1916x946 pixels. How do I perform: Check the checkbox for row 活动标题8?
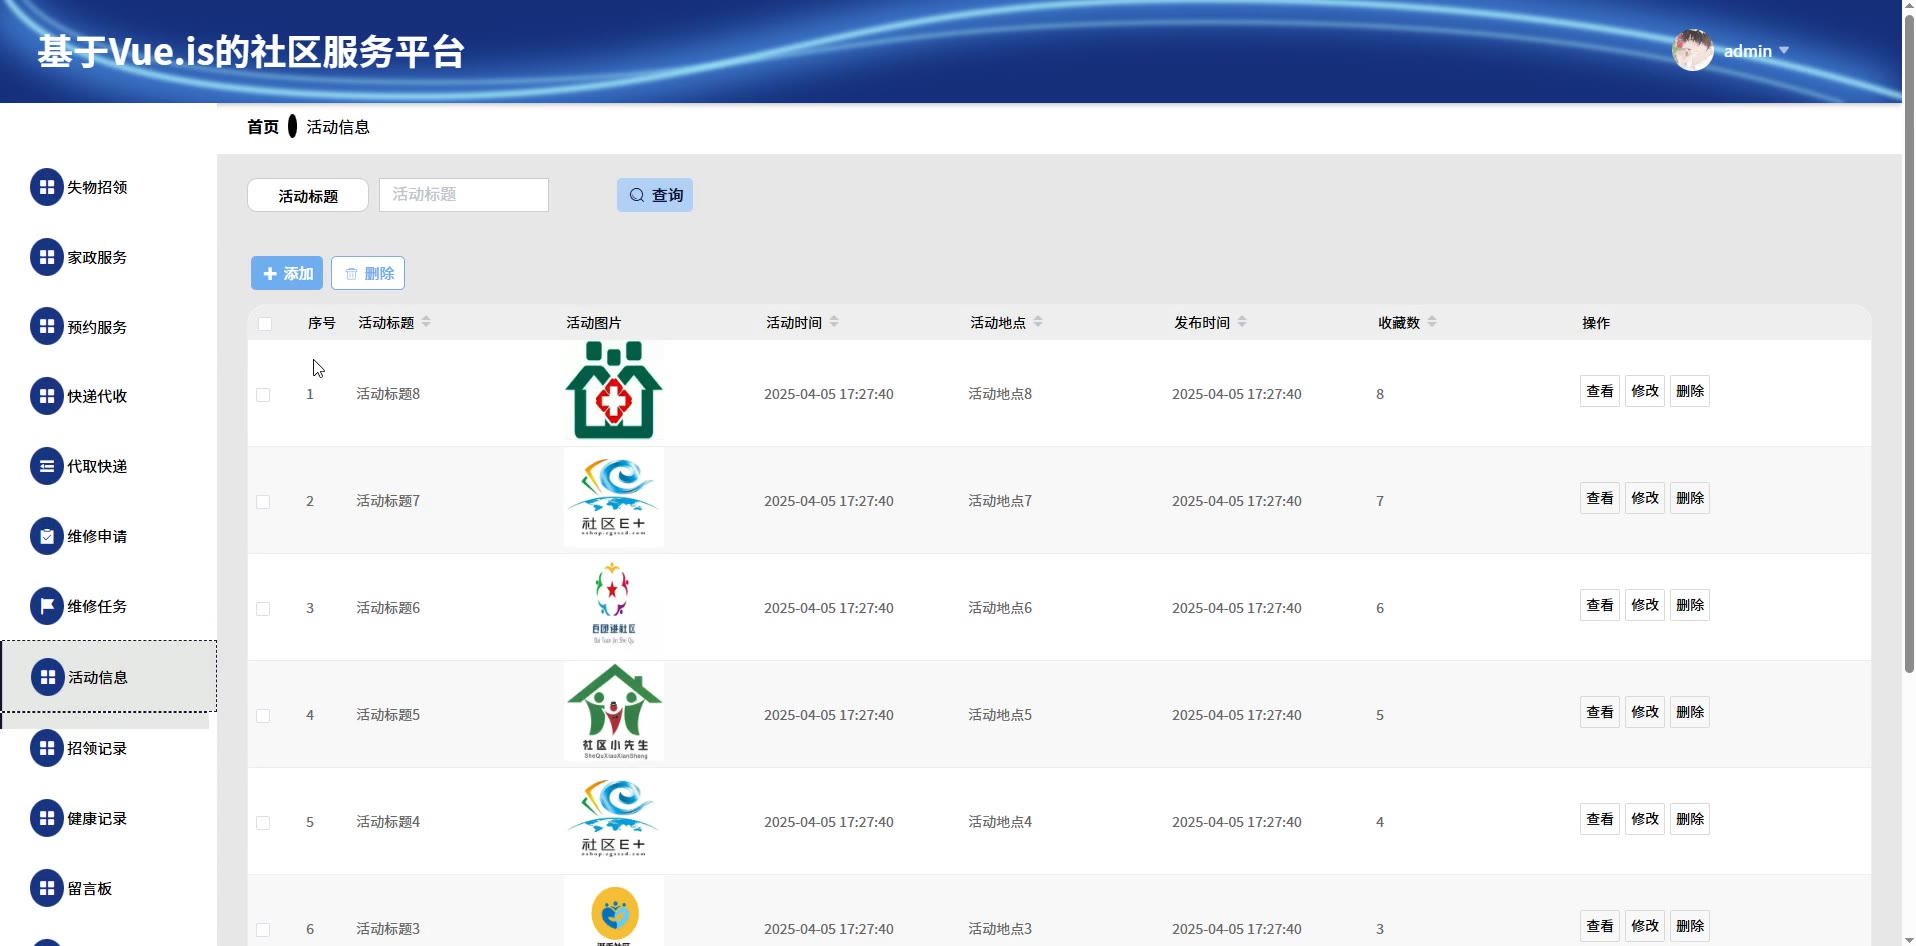coord(263,395)
